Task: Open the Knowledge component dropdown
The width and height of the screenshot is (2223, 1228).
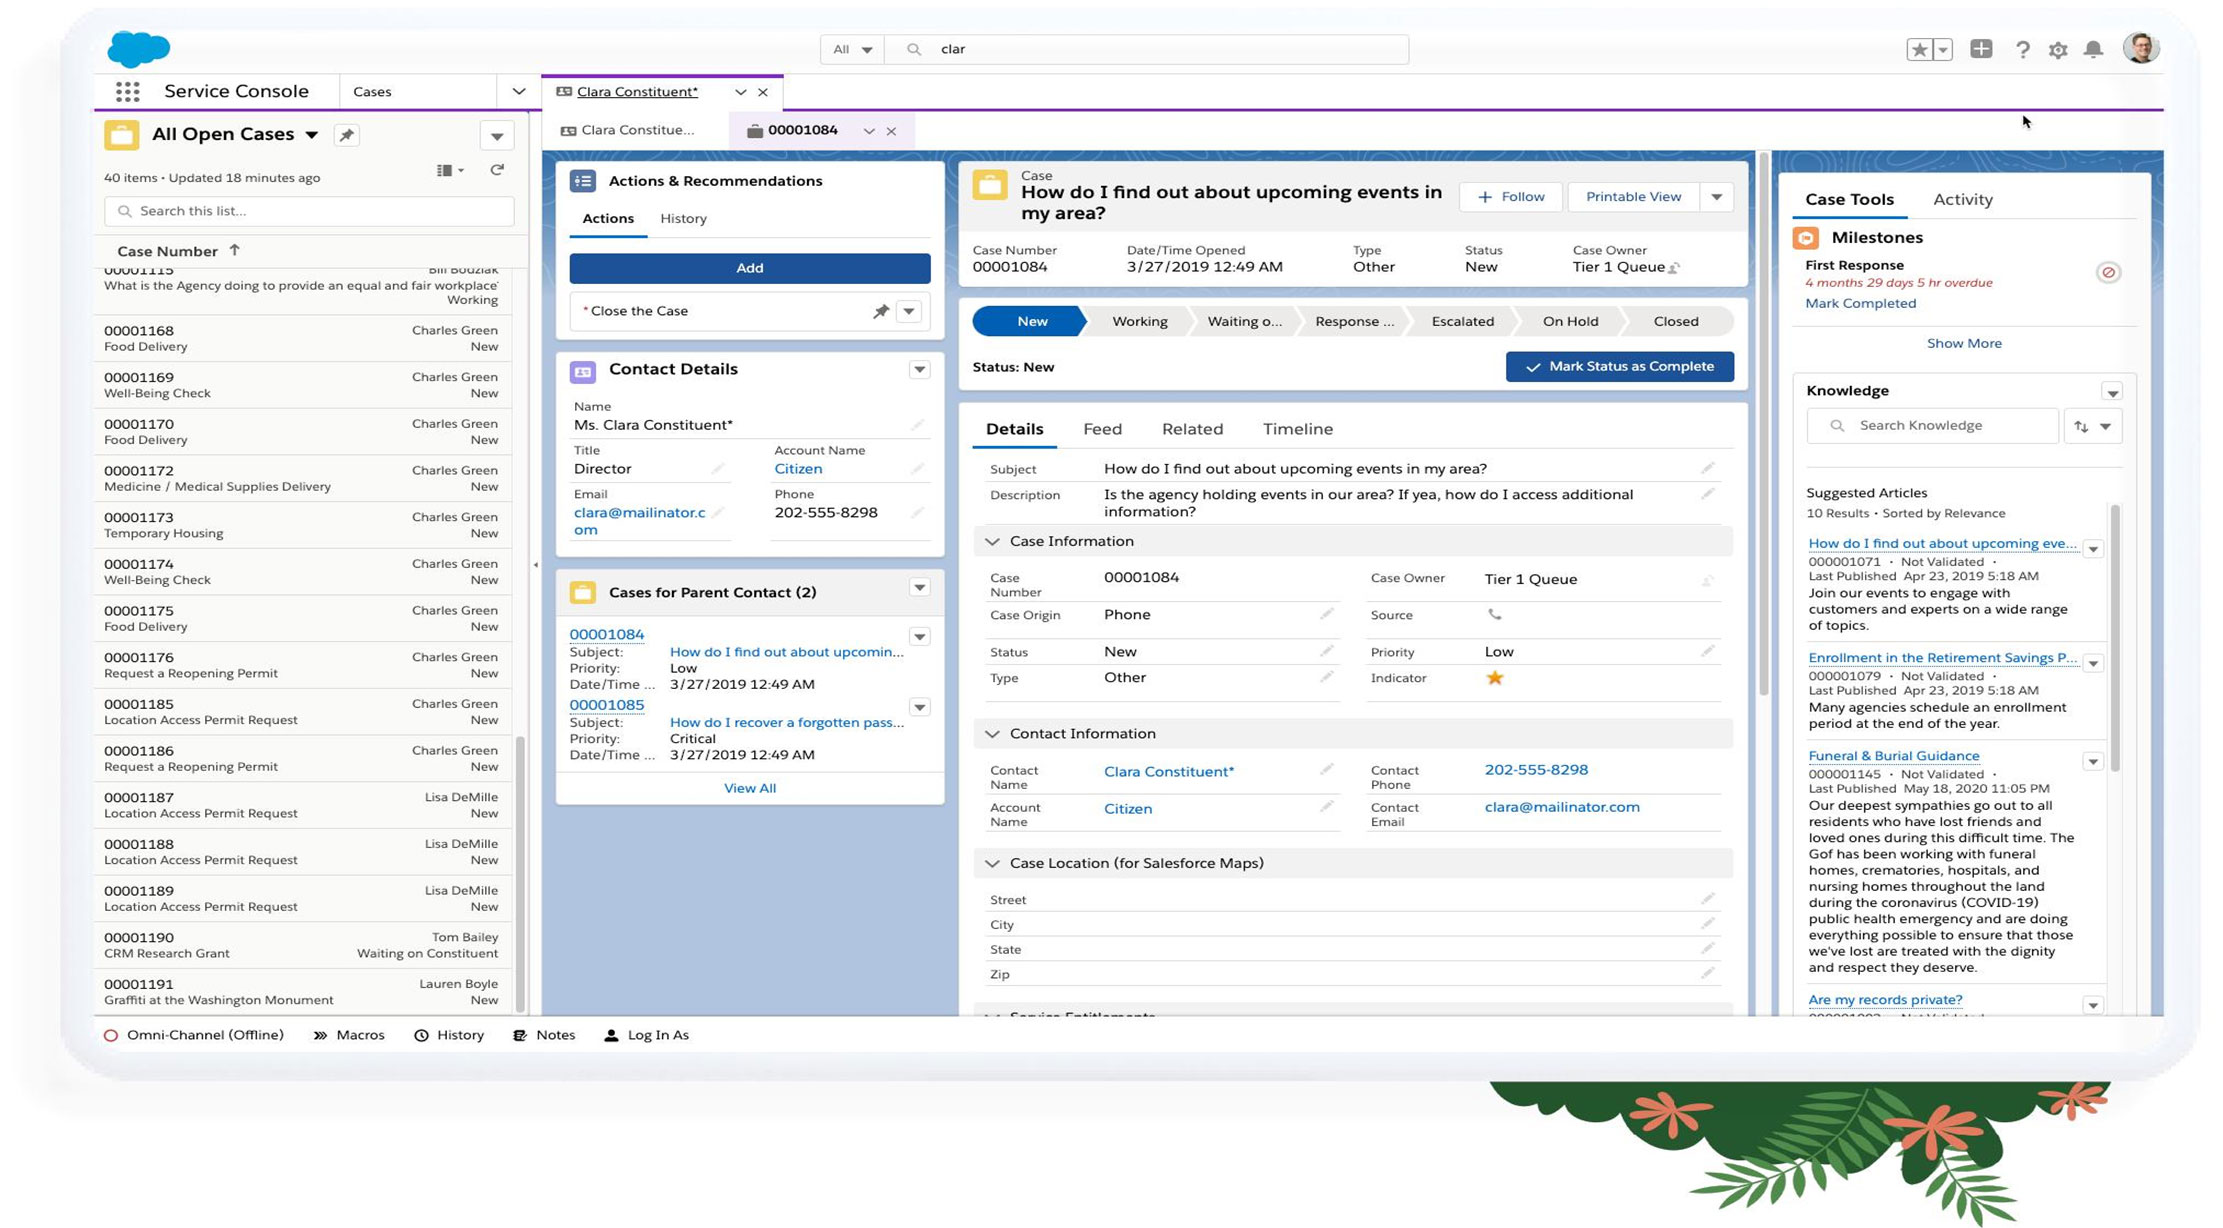Action: point(2112,392)
